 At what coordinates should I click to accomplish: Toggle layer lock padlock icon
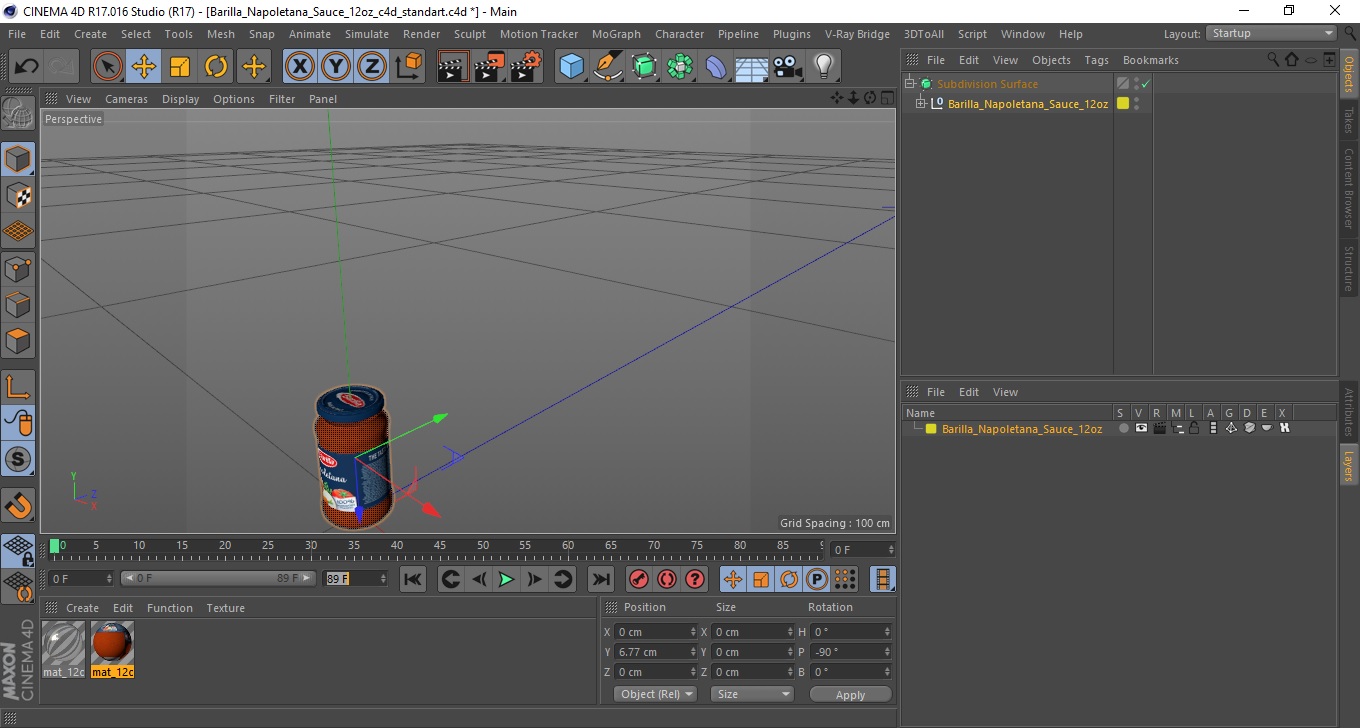(1194, 428)
